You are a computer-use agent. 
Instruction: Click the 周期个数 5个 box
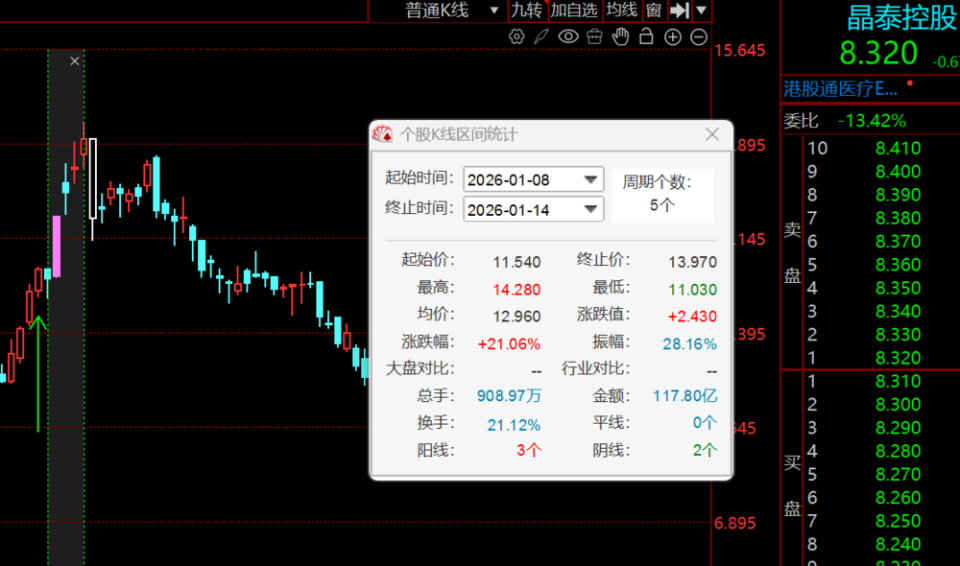[662, 195]
